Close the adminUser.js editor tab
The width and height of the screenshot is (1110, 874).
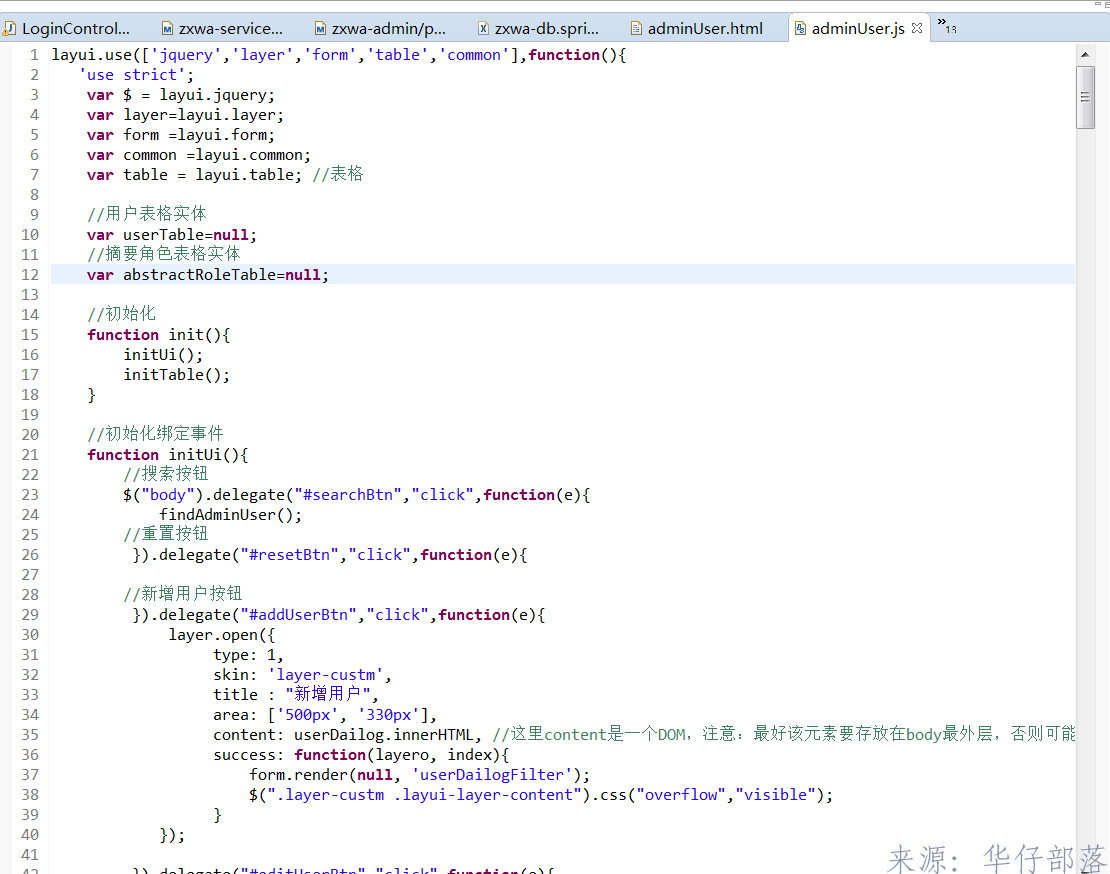coord(917,28)
